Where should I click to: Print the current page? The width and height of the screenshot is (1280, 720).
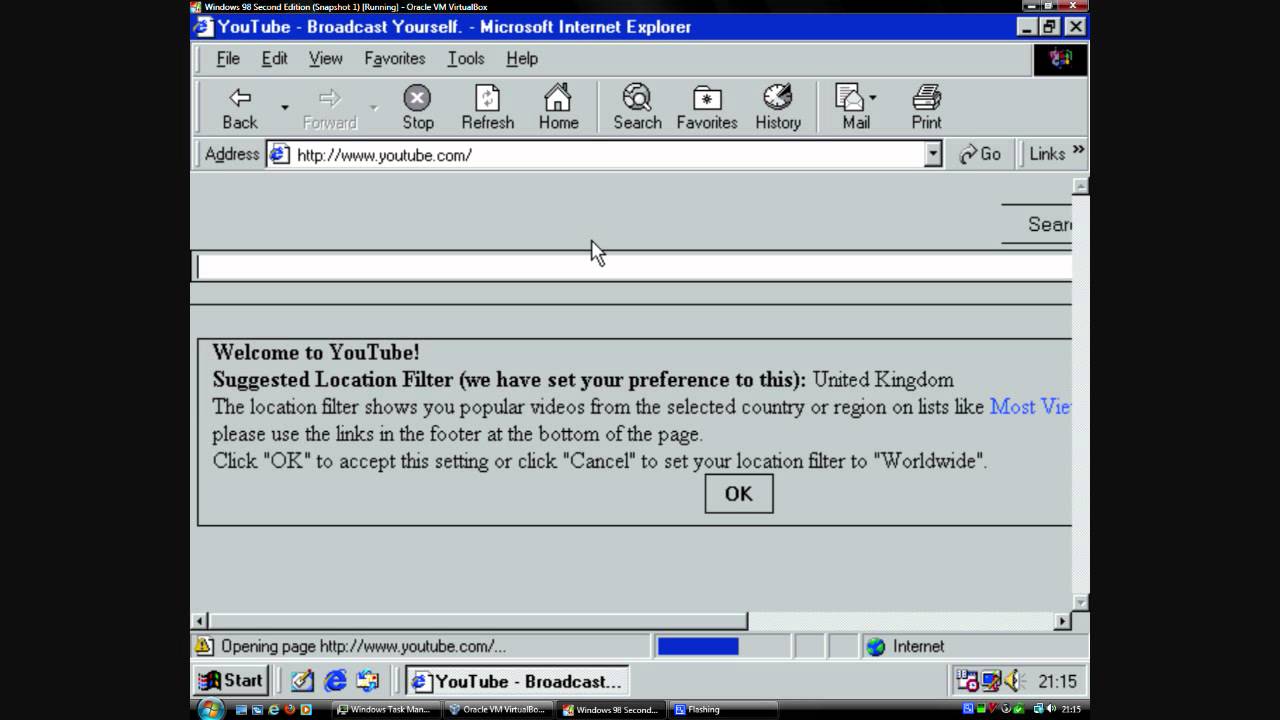[926, 107]
